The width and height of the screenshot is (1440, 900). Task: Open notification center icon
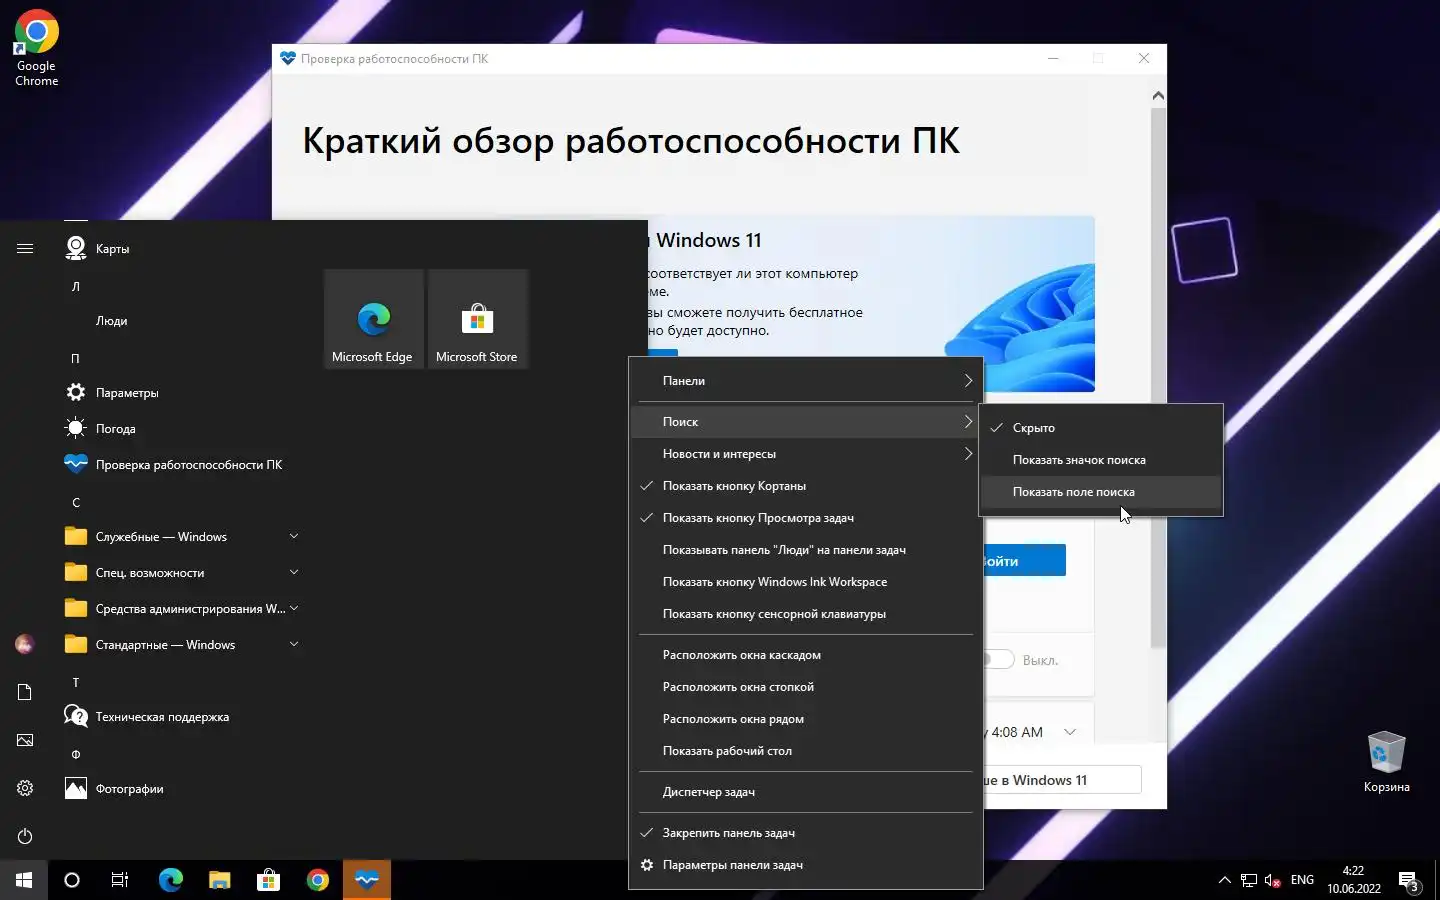click(x=1409, y=880)
